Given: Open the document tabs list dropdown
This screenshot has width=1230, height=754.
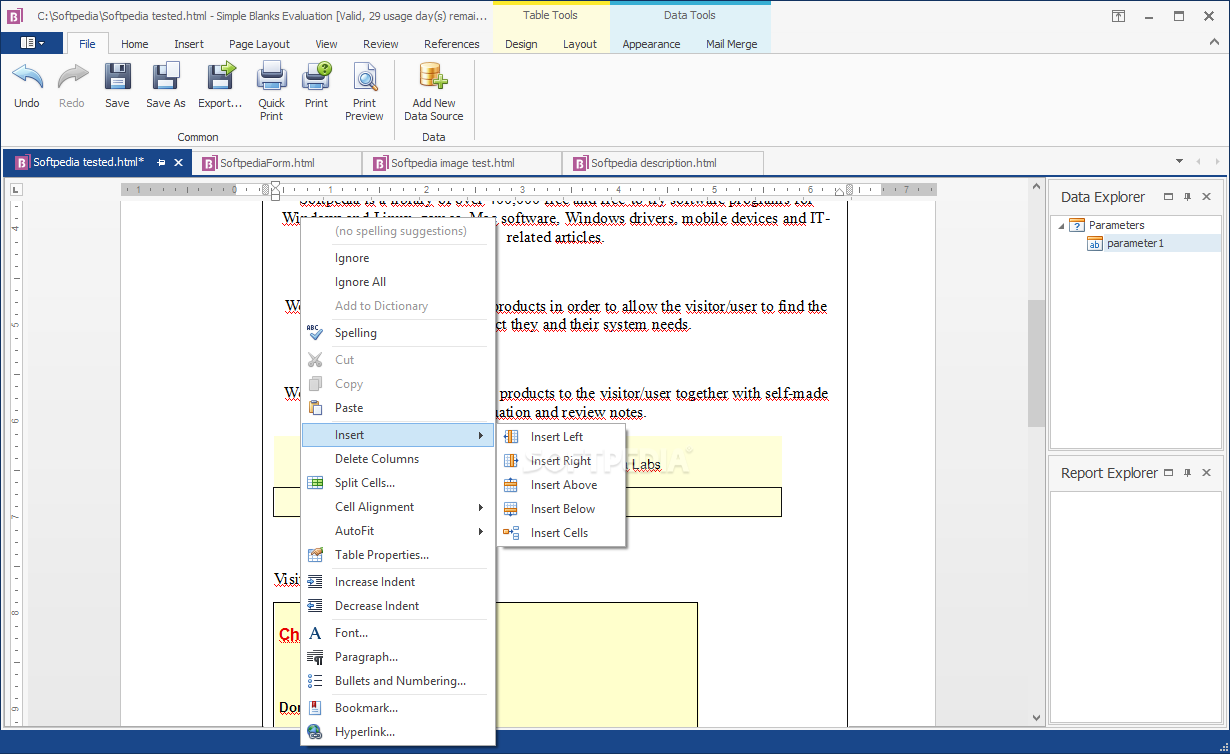Looking at the screenshot, I should [x=1179, y=162].
